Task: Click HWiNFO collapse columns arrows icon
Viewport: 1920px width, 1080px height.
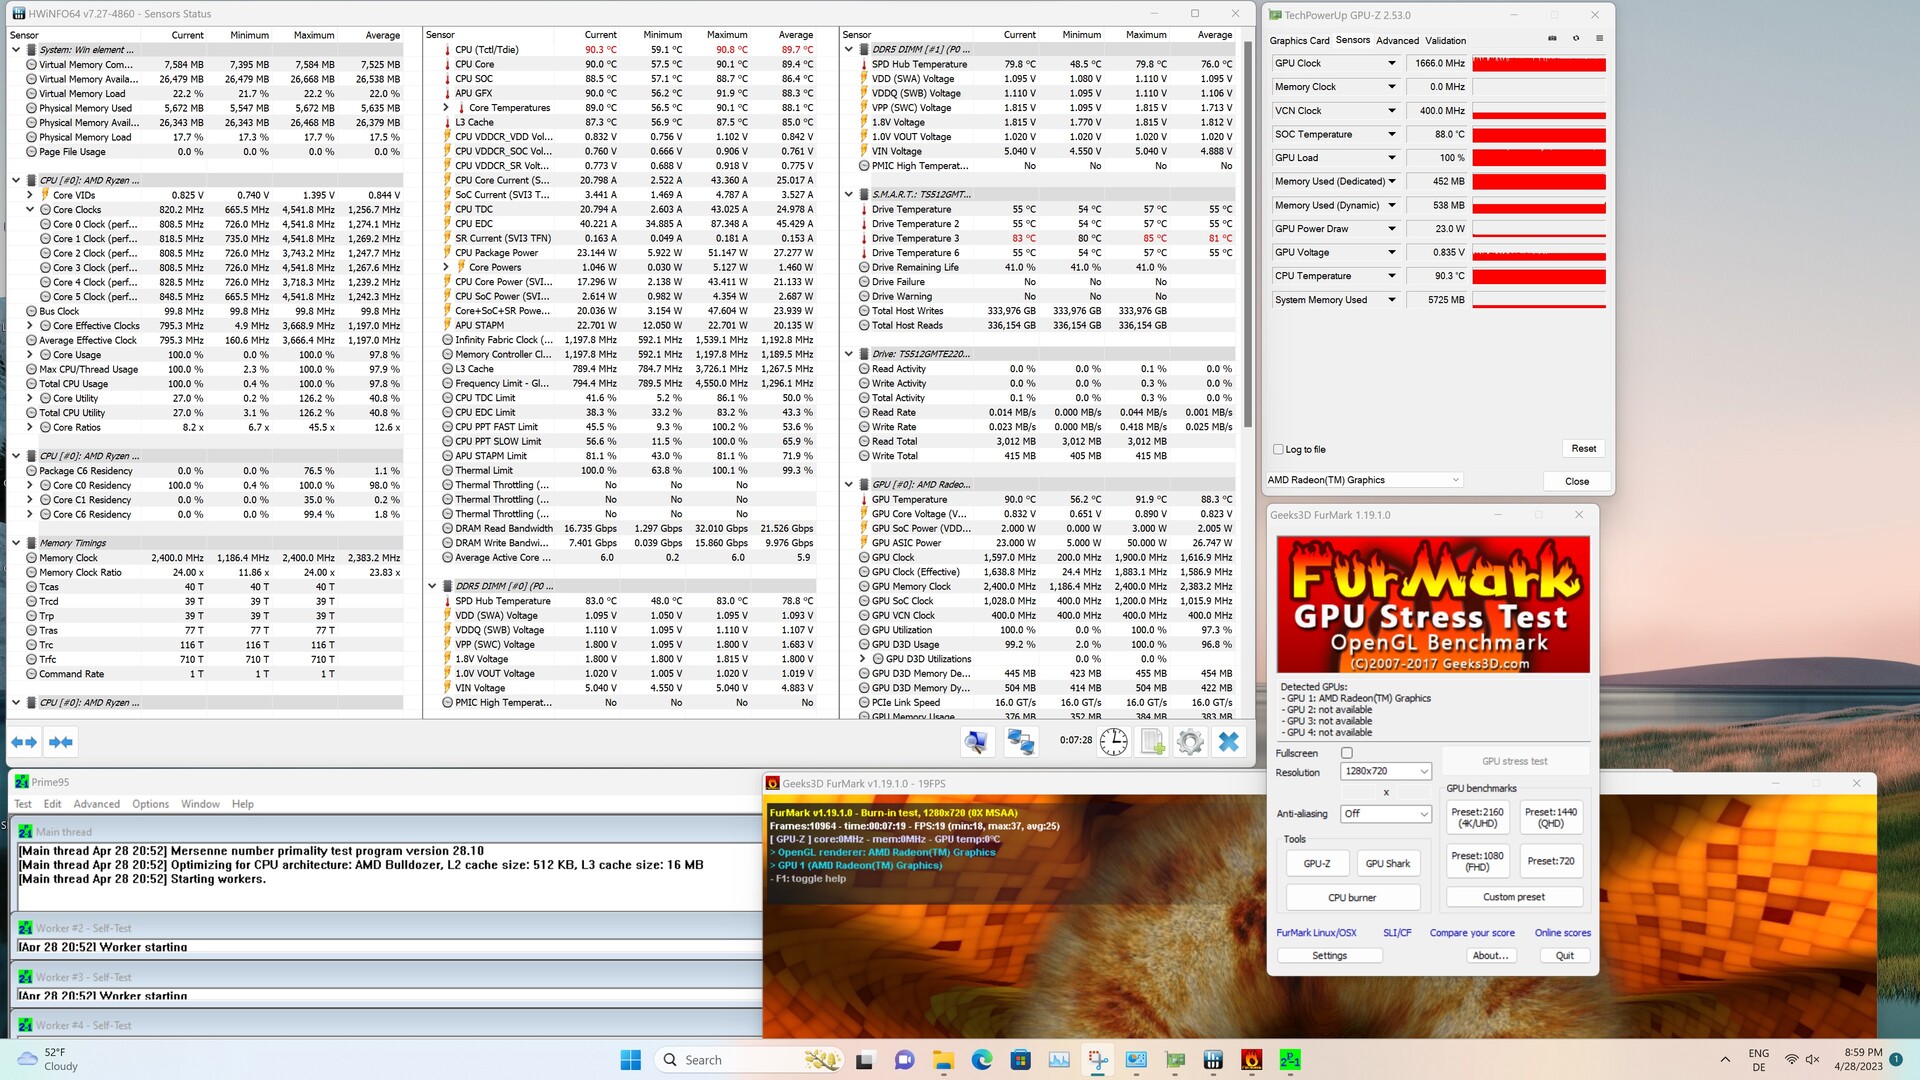Action: [60, 742]
